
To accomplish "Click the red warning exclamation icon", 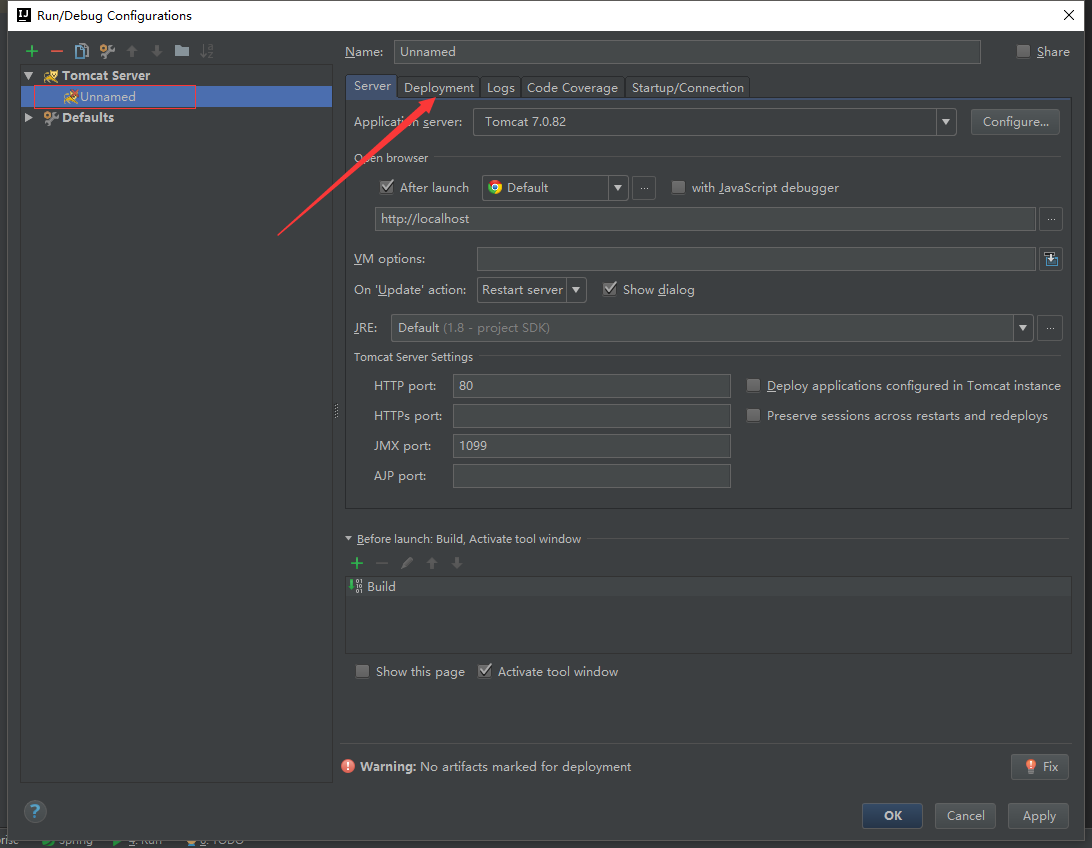I will coord(348,767).
